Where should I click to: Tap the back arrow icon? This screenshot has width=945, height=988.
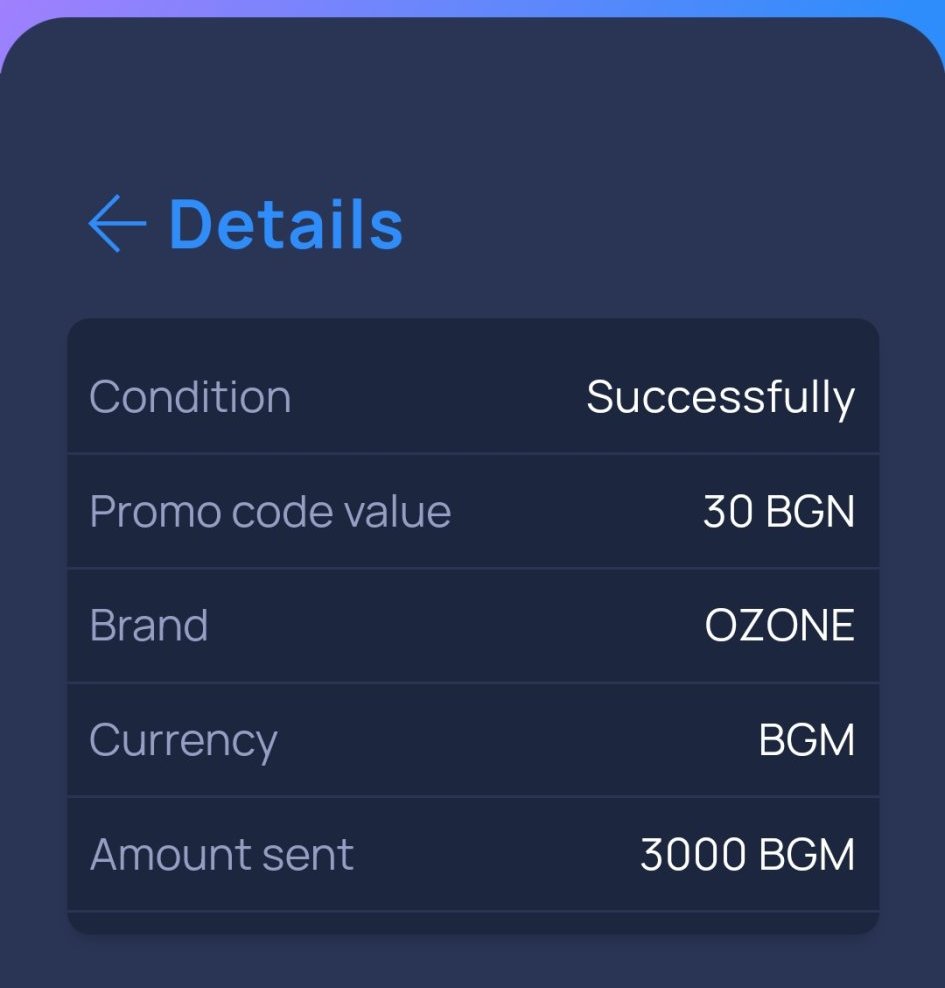click(x=117, y=223)
